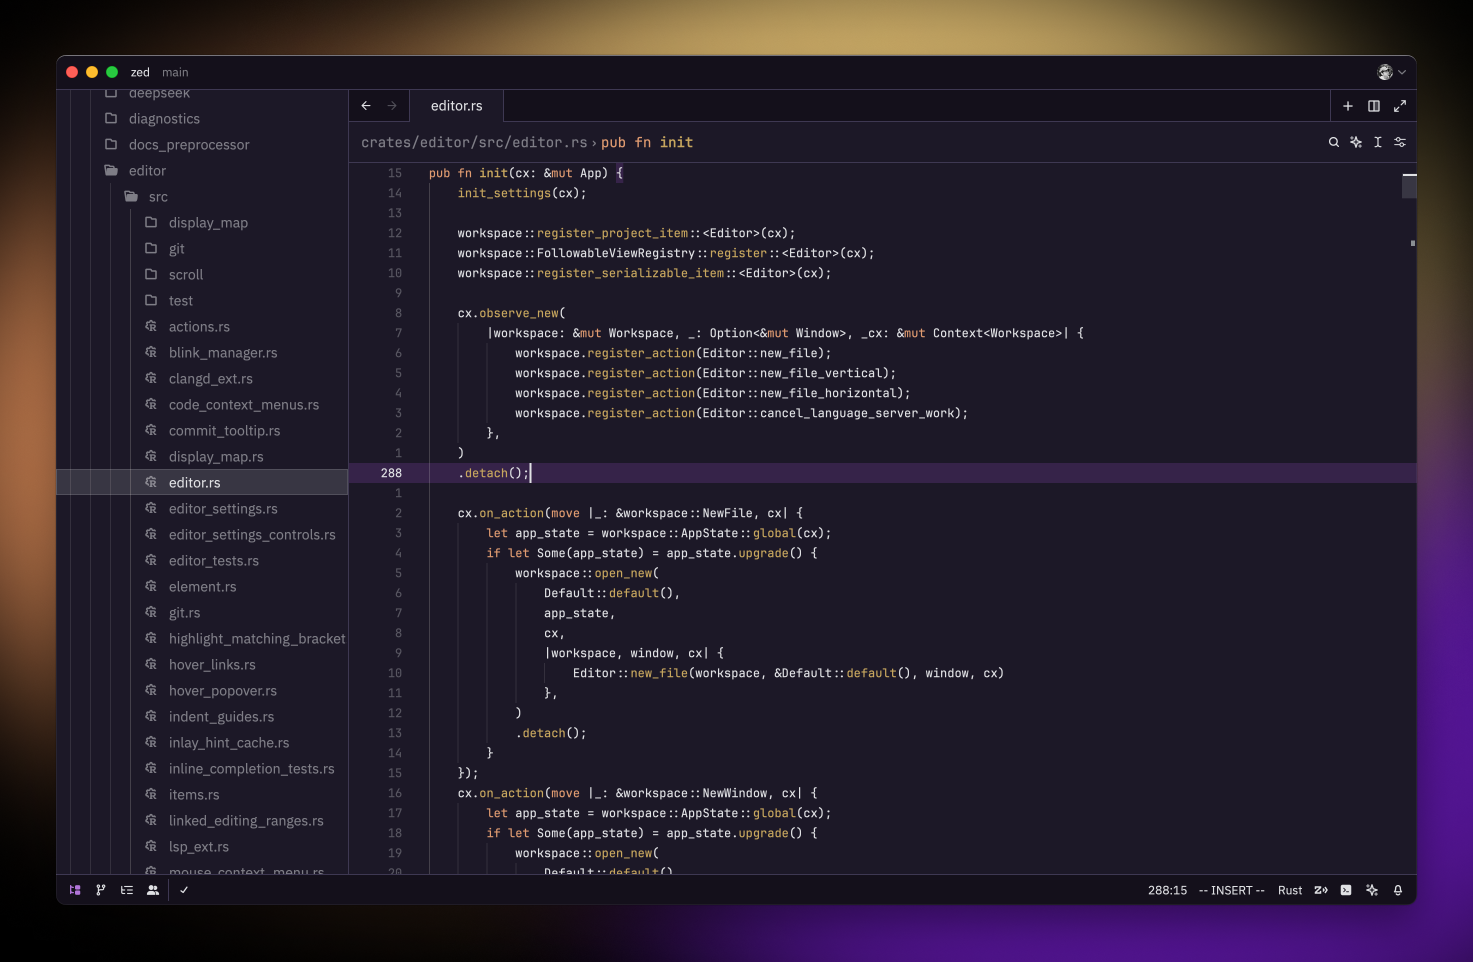The image size is (1473, 962).
Task: Click the editor vertical scrollbar thumb
Action: pos(1409,186)
